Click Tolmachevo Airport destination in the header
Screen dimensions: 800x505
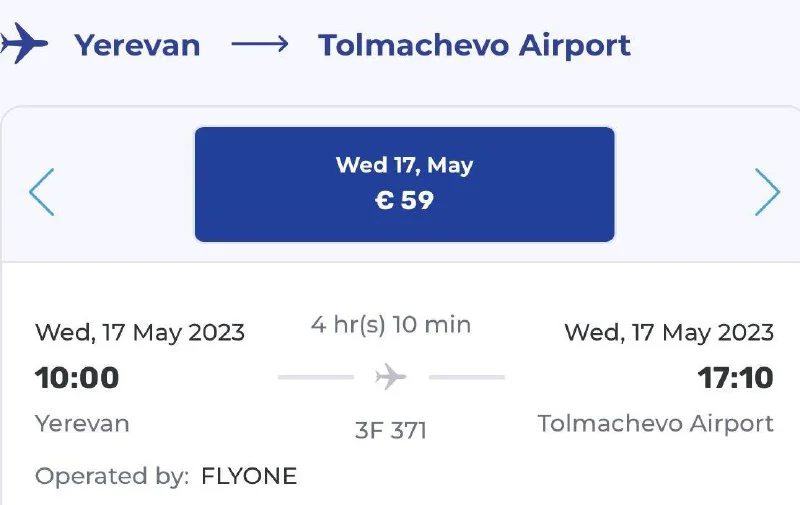pyautogui.click(x=474, y=45)
